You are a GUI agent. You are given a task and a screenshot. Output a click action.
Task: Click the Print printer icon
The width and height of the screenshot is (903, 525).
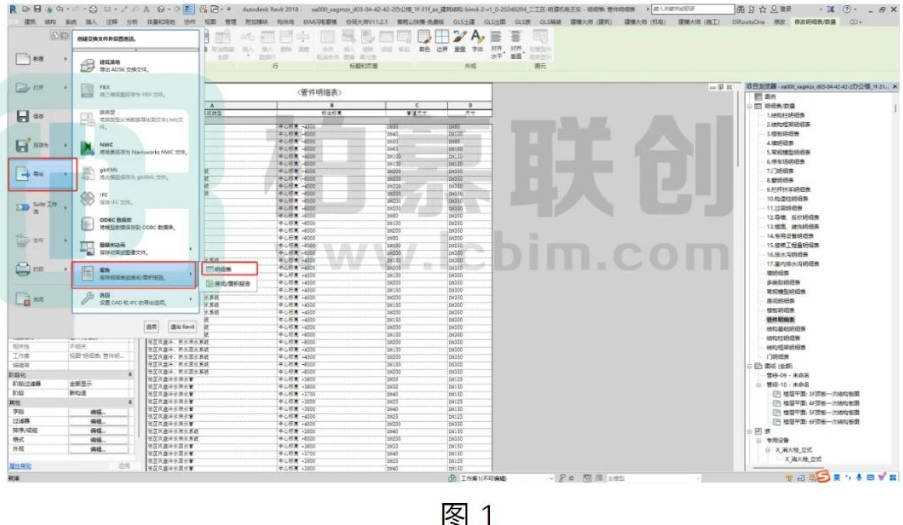[x=22, y=269]
